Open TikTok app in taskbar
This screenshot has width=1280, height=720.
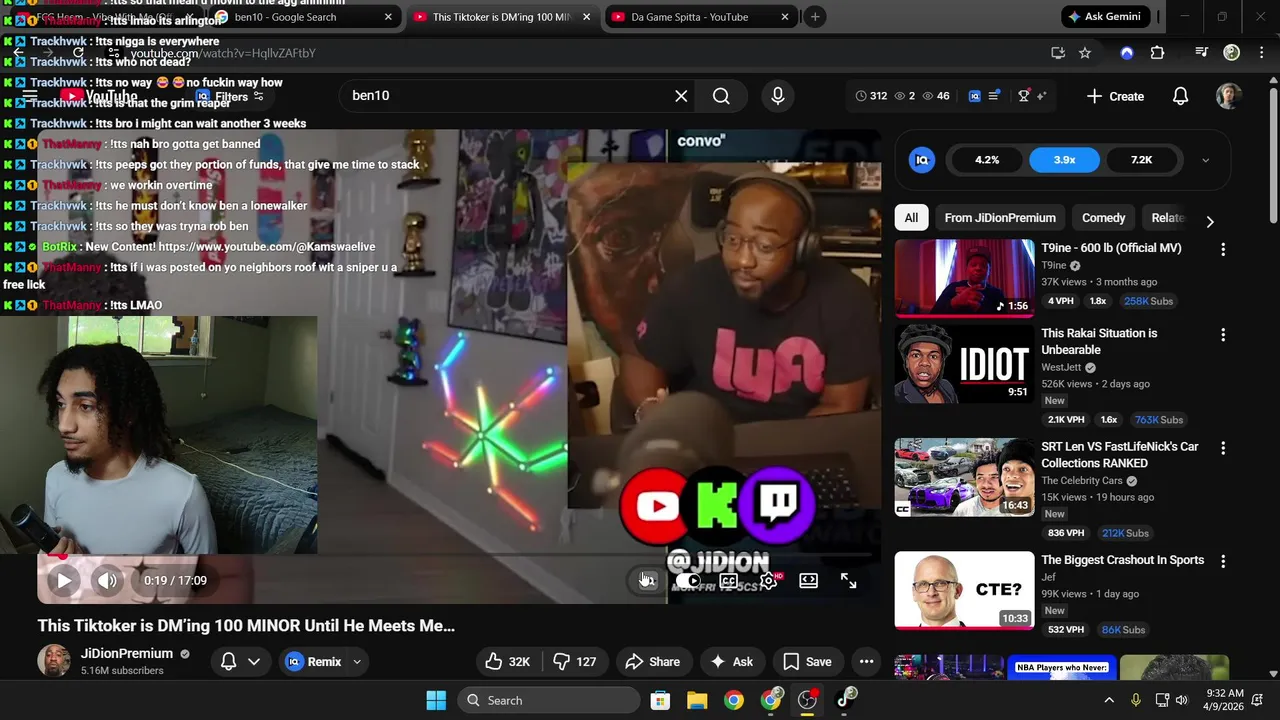(x=845, y=700)
